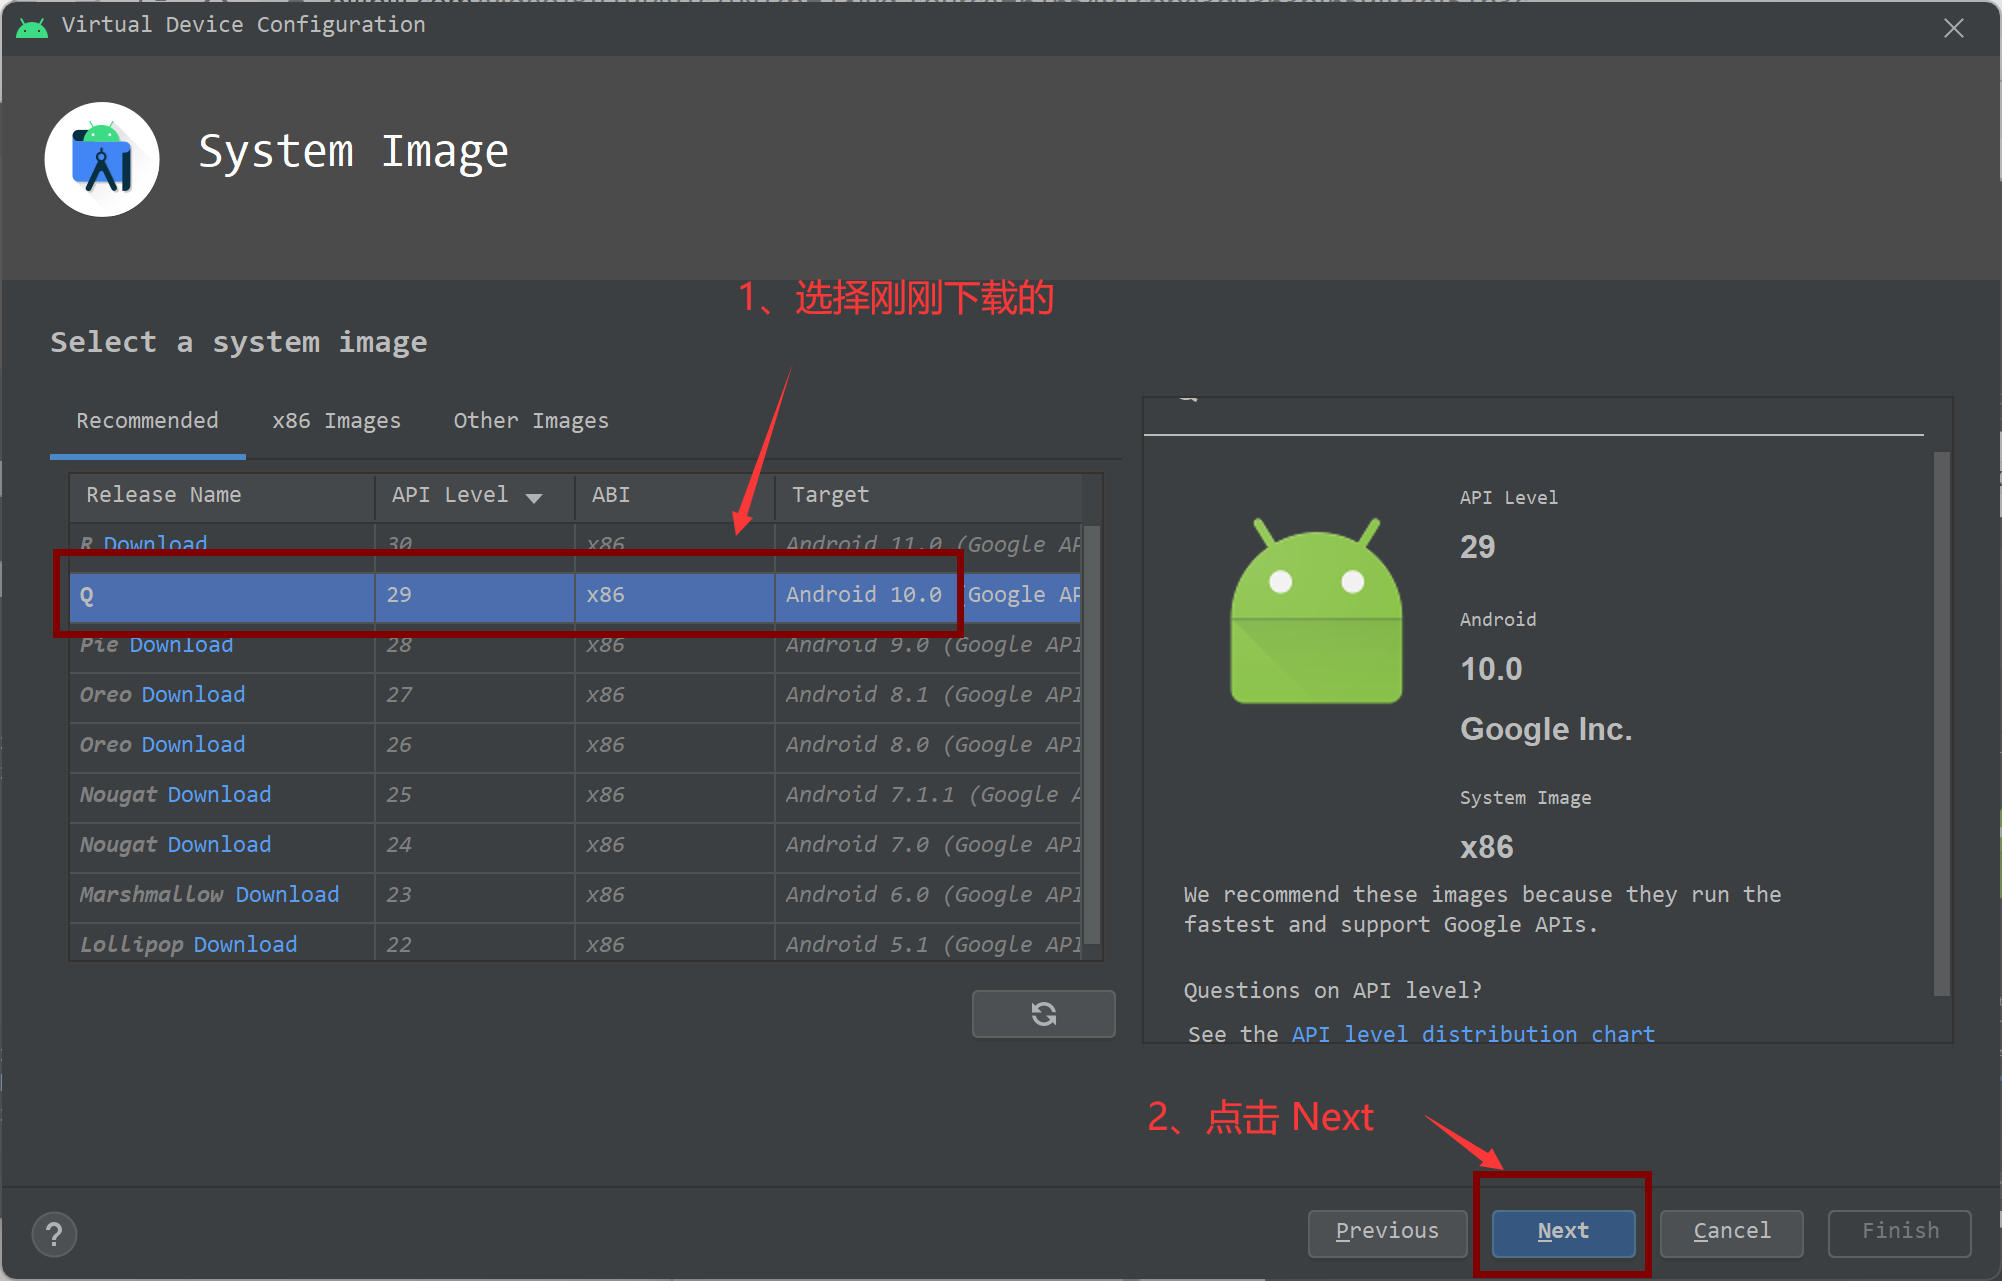Close the Virtual Device Configuration dialog
The width and height of the screenshot is (2002, 1281).
point(1953,28)
